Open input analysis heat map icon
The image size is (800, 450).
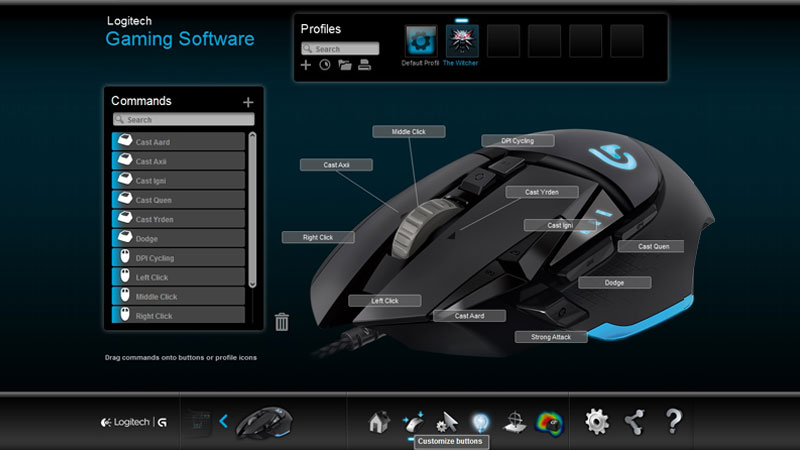tap(549, 423)
